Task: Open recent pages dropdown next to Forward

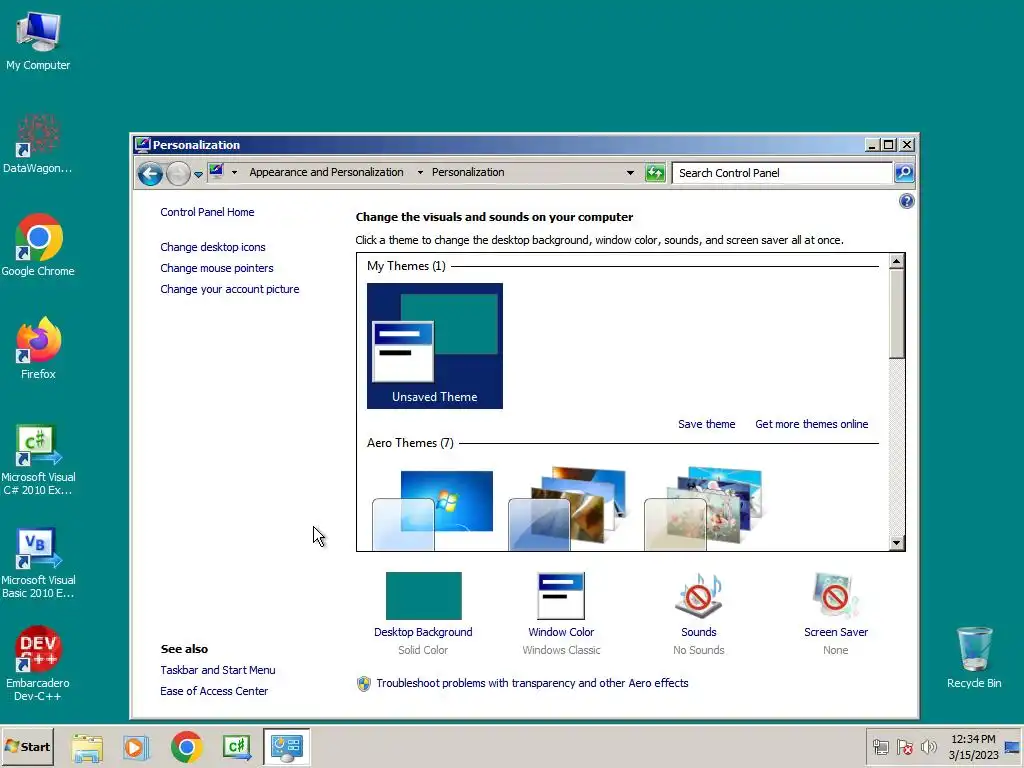Action: (198, 174)
